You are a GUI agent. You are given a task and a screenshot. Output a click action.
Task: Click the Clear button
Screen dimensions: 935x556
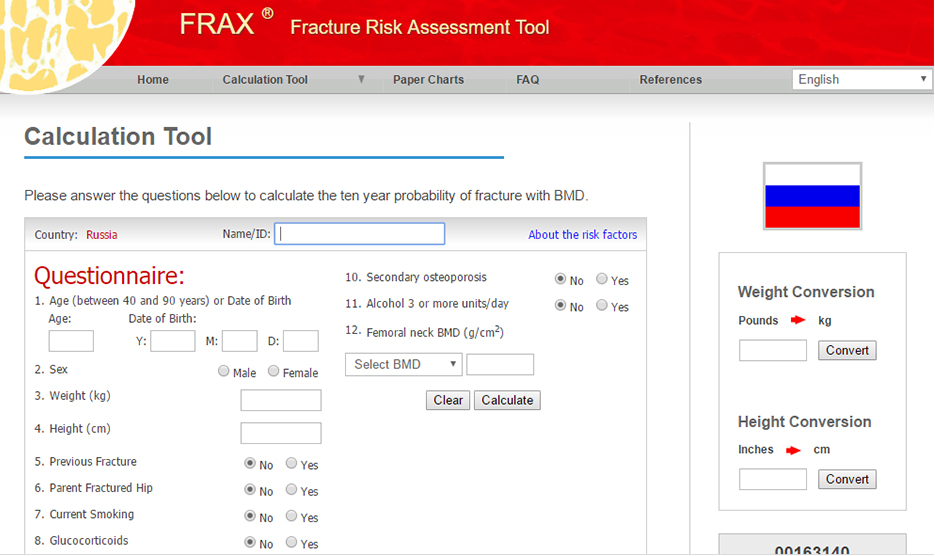pos(448,400)
